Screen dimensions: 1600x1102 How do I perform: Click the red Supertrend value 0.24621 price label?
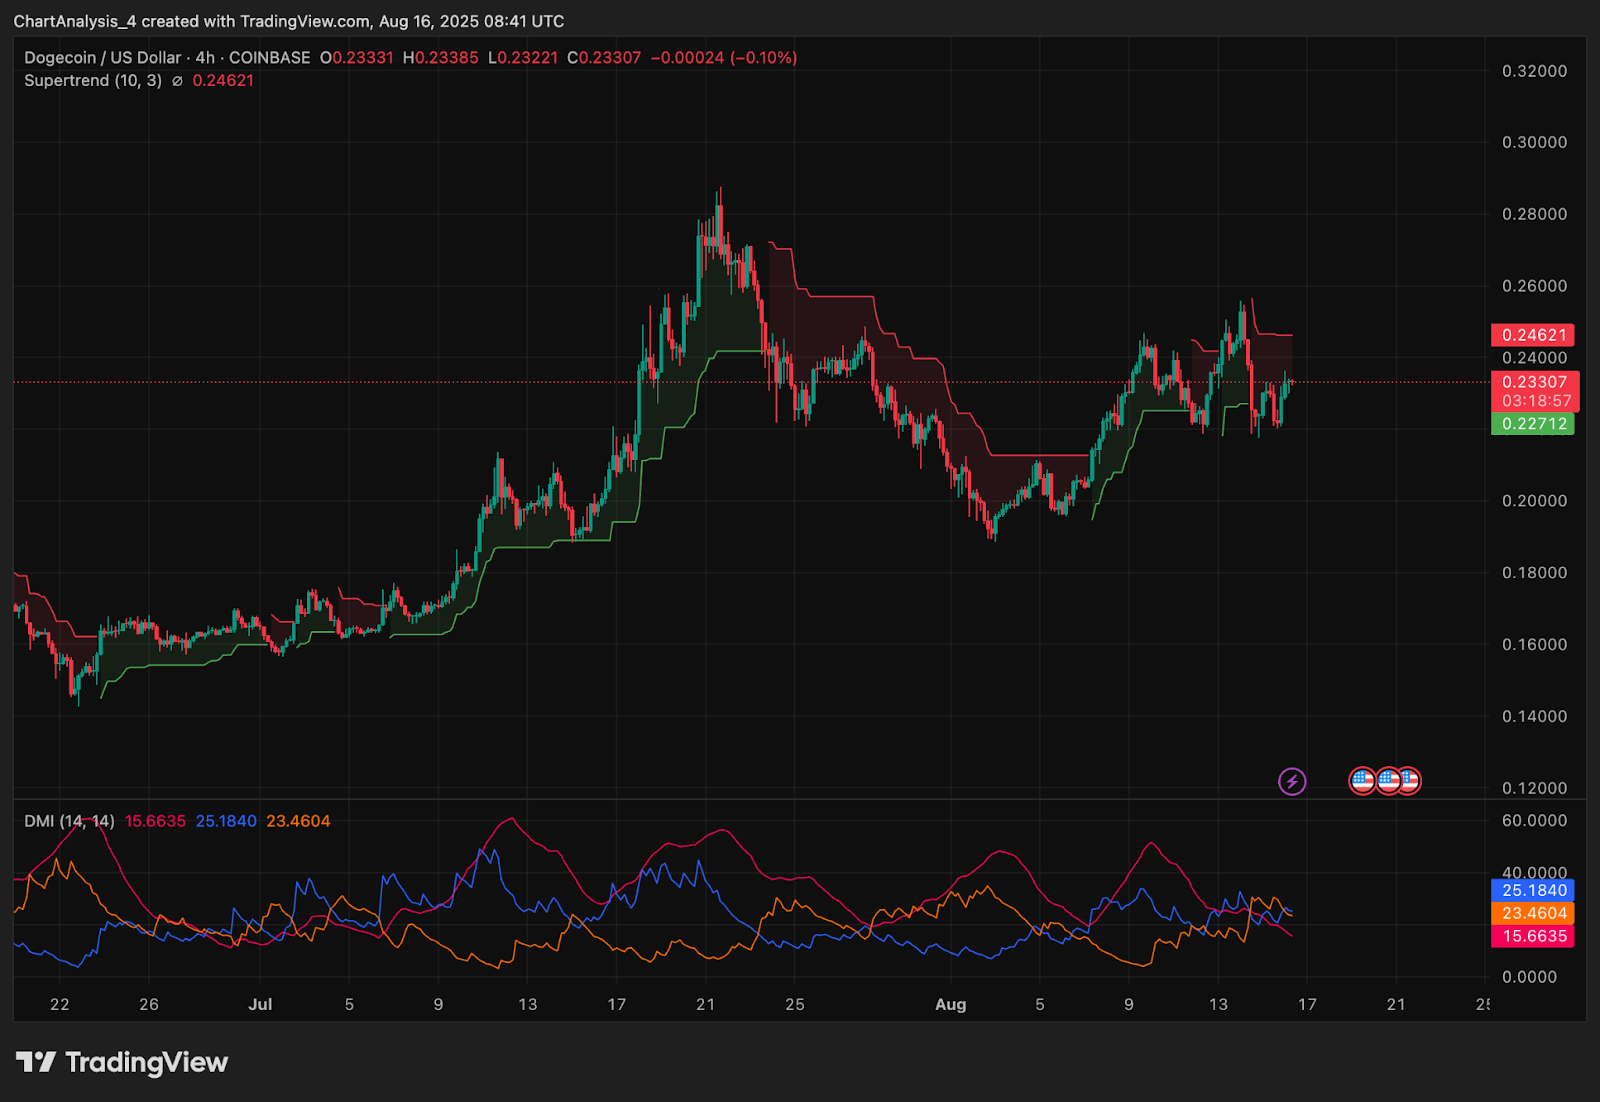[x=1533, y=335]
